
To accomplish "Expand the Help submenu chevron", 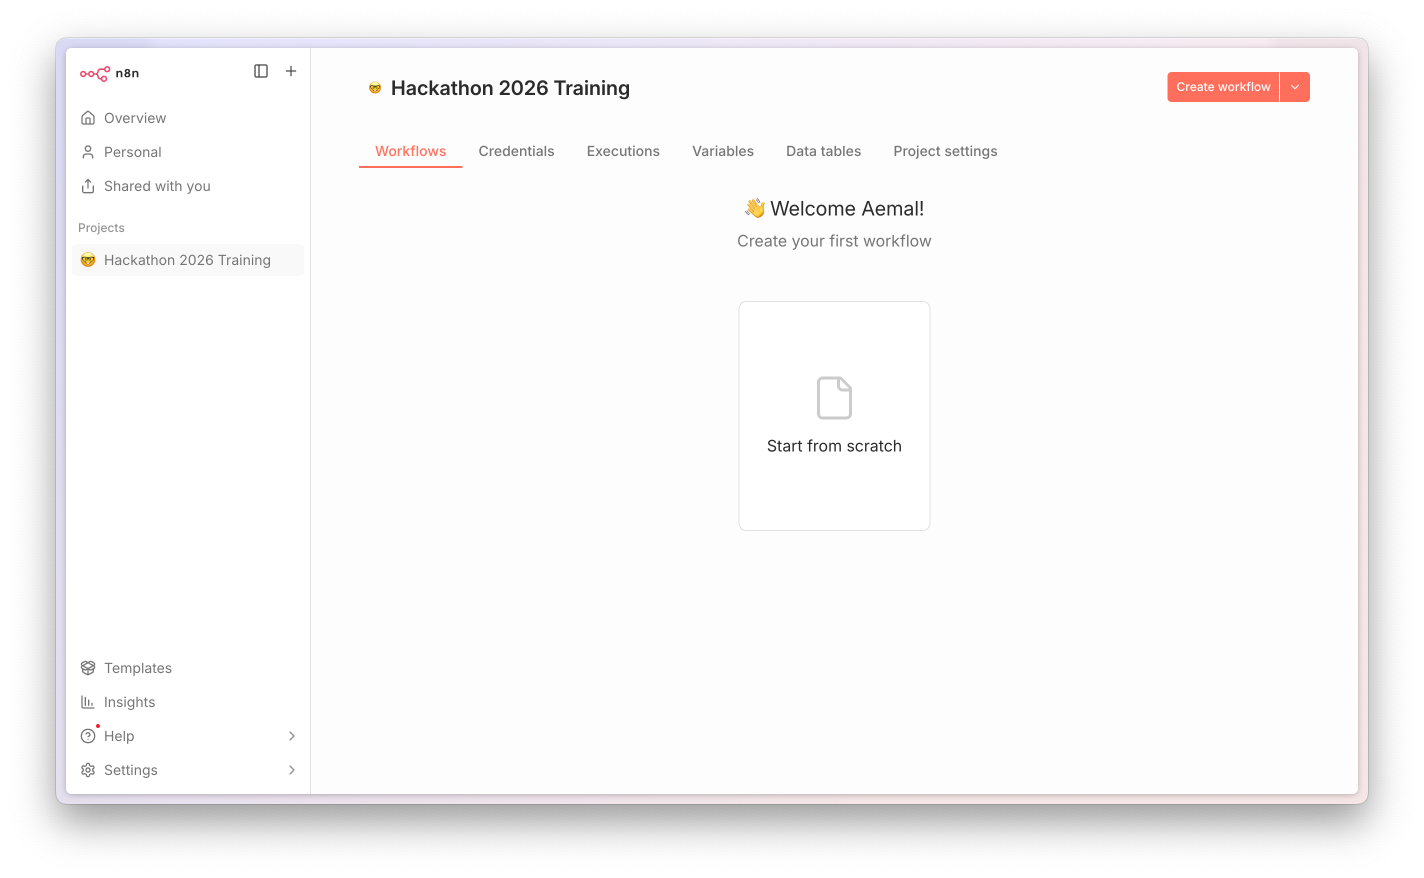I will tap(292, 736).
